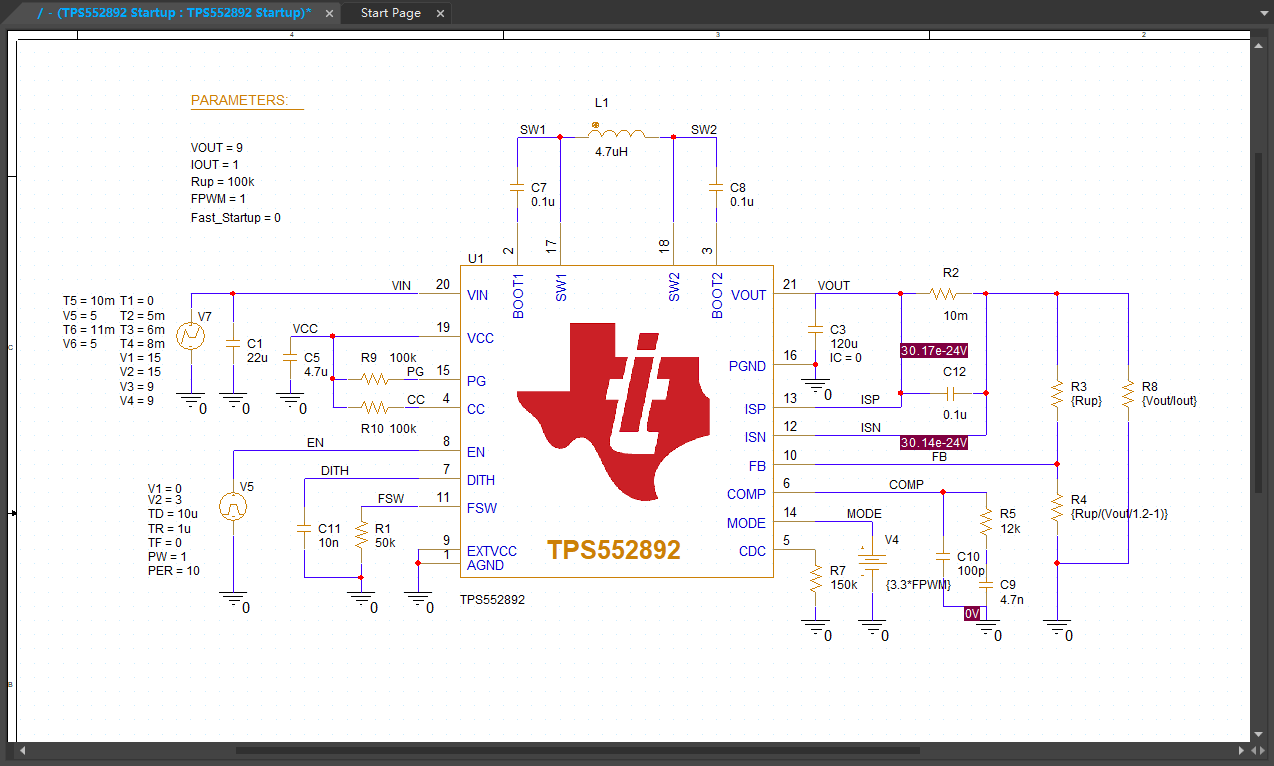Select capacitor C3 symbol

(816, 330)
